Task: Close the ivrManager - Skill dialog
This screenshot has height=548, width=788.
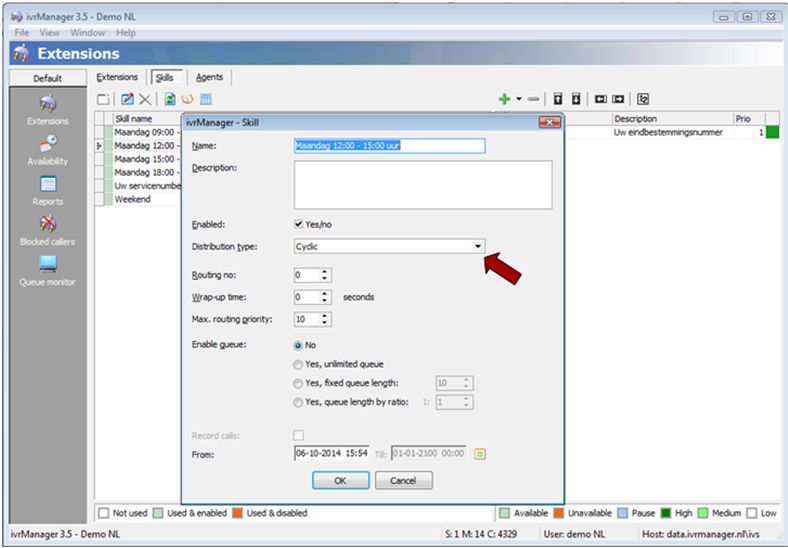Action: [549, 122]
